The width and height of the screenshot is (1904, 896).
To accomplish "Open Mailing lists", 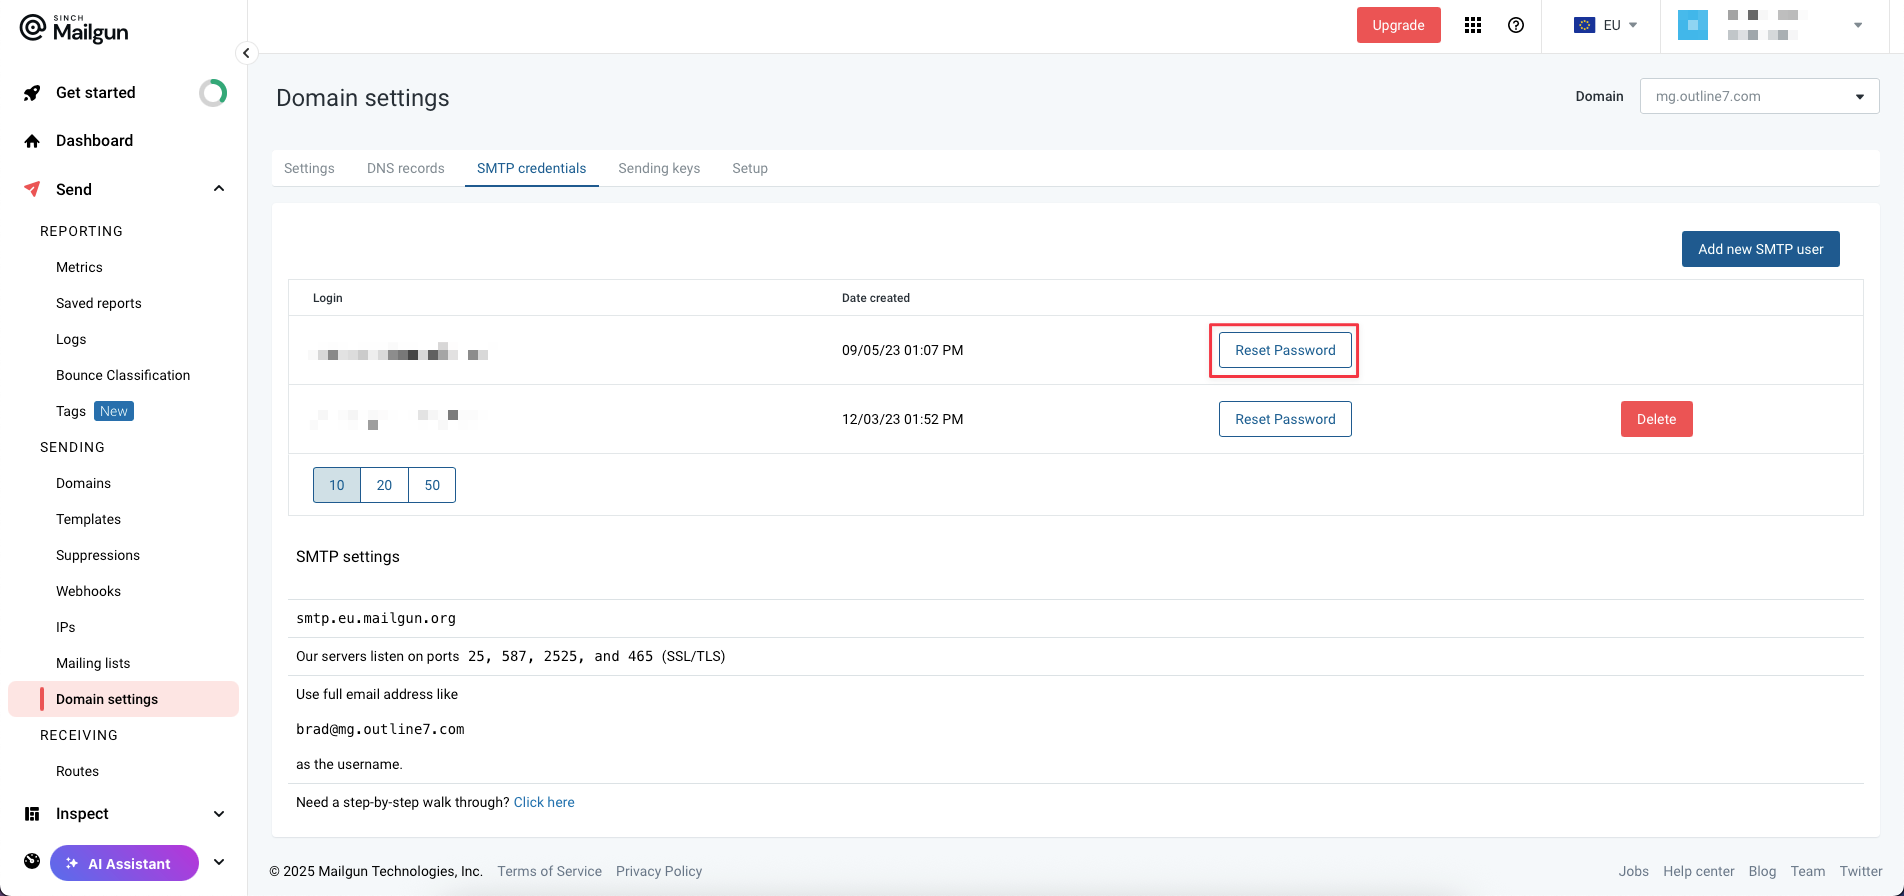I will pos(93,663).
